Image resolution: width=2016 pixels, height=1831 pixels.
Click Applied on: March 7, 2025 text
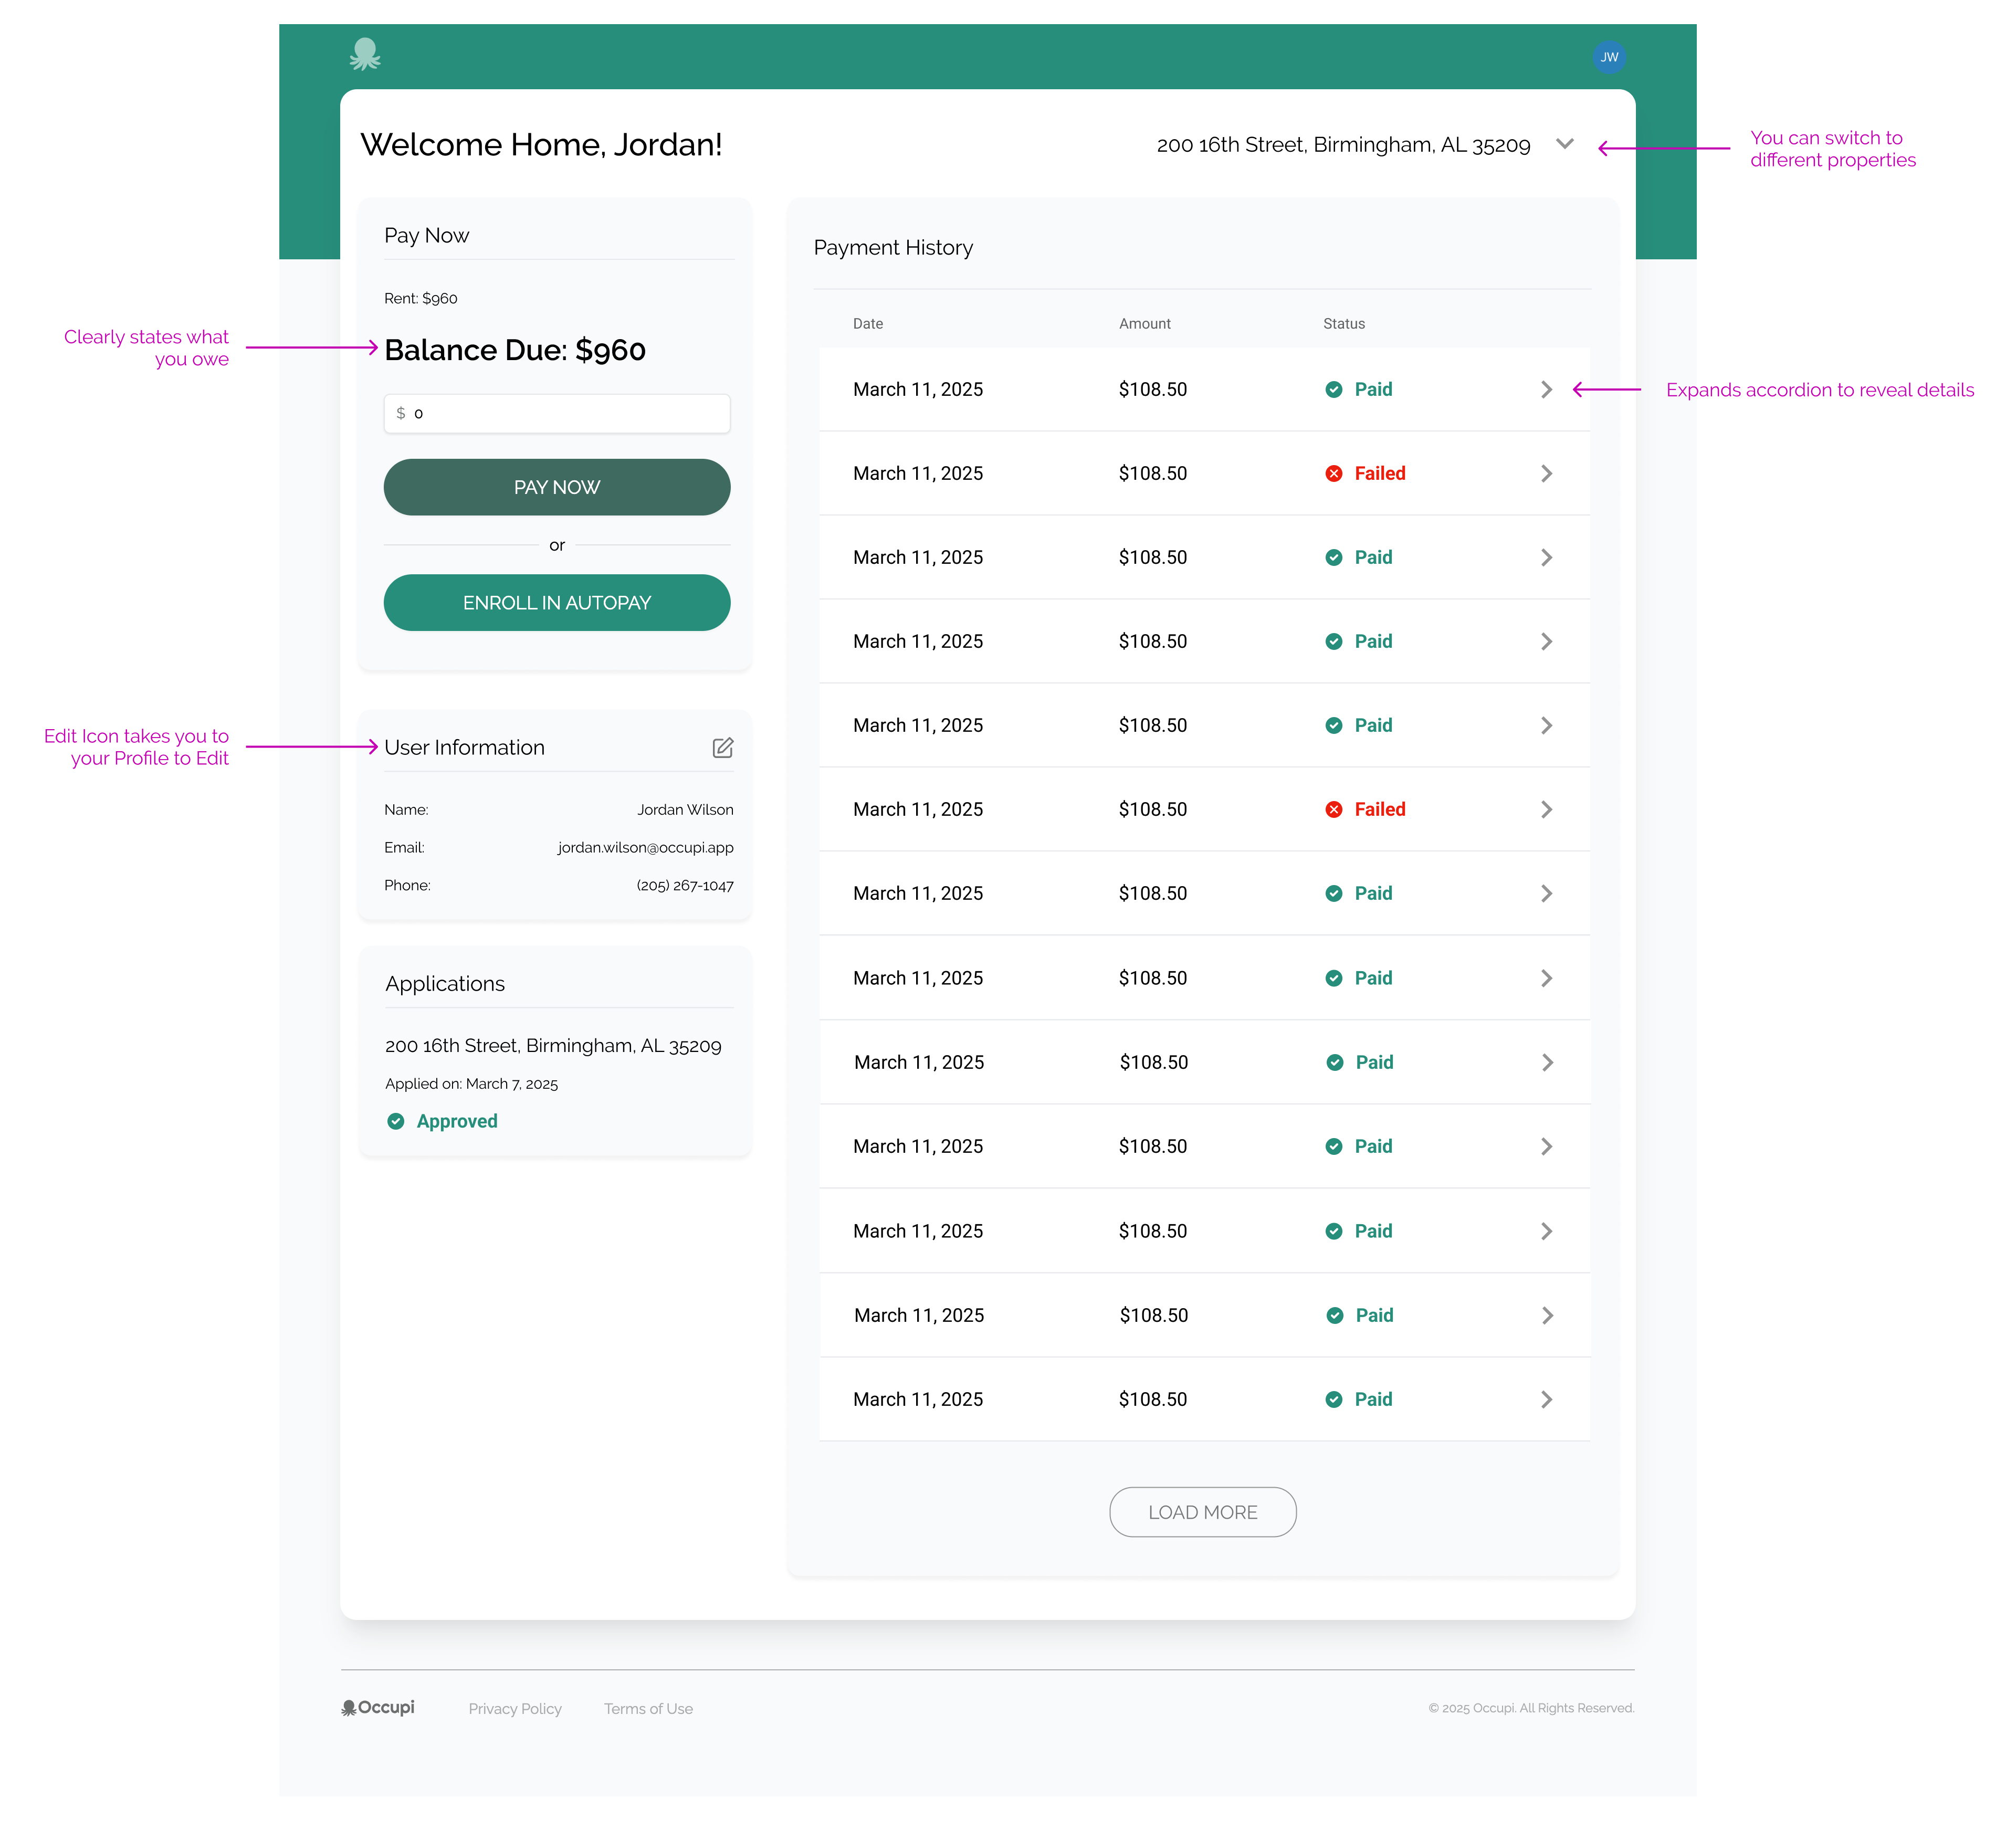pyautogui.click(x=471, y=1083)
